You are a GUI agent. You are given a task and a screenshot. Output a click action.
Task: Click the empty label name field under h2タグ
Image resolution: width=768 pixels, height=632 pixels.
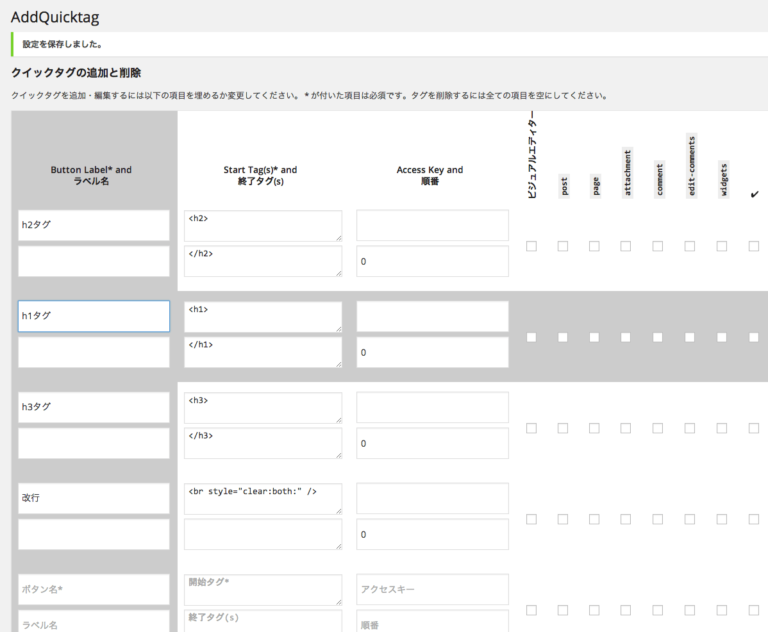click(94, 261)
